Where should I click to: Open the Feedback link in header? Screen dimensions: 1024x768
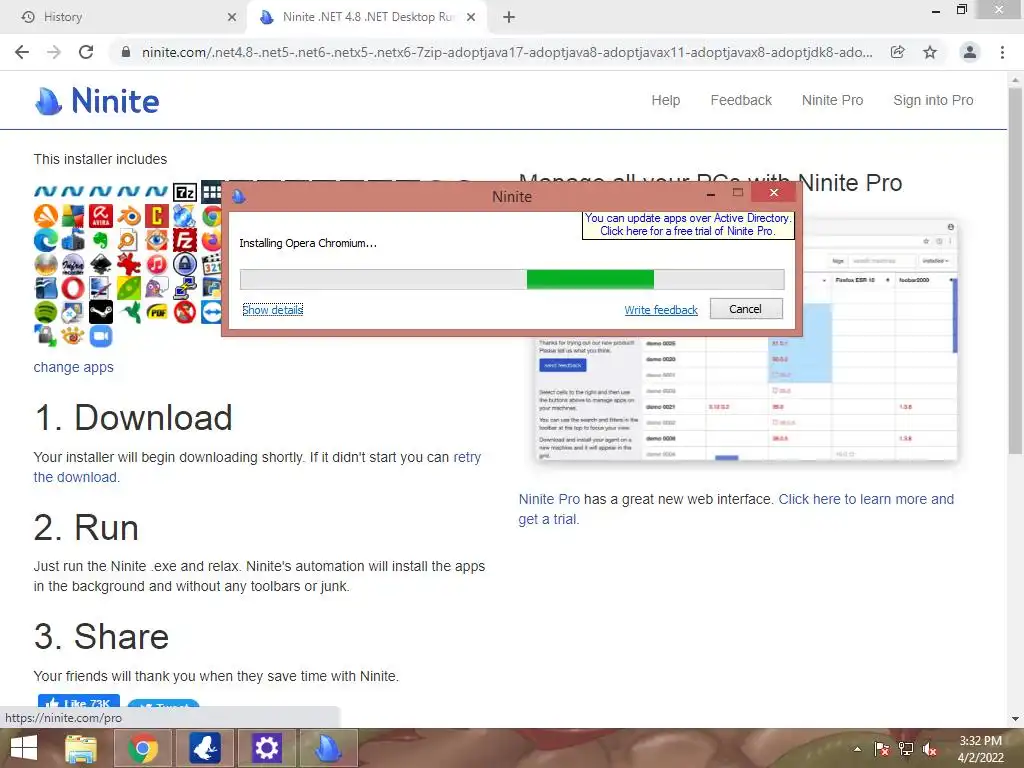(741, 101)
